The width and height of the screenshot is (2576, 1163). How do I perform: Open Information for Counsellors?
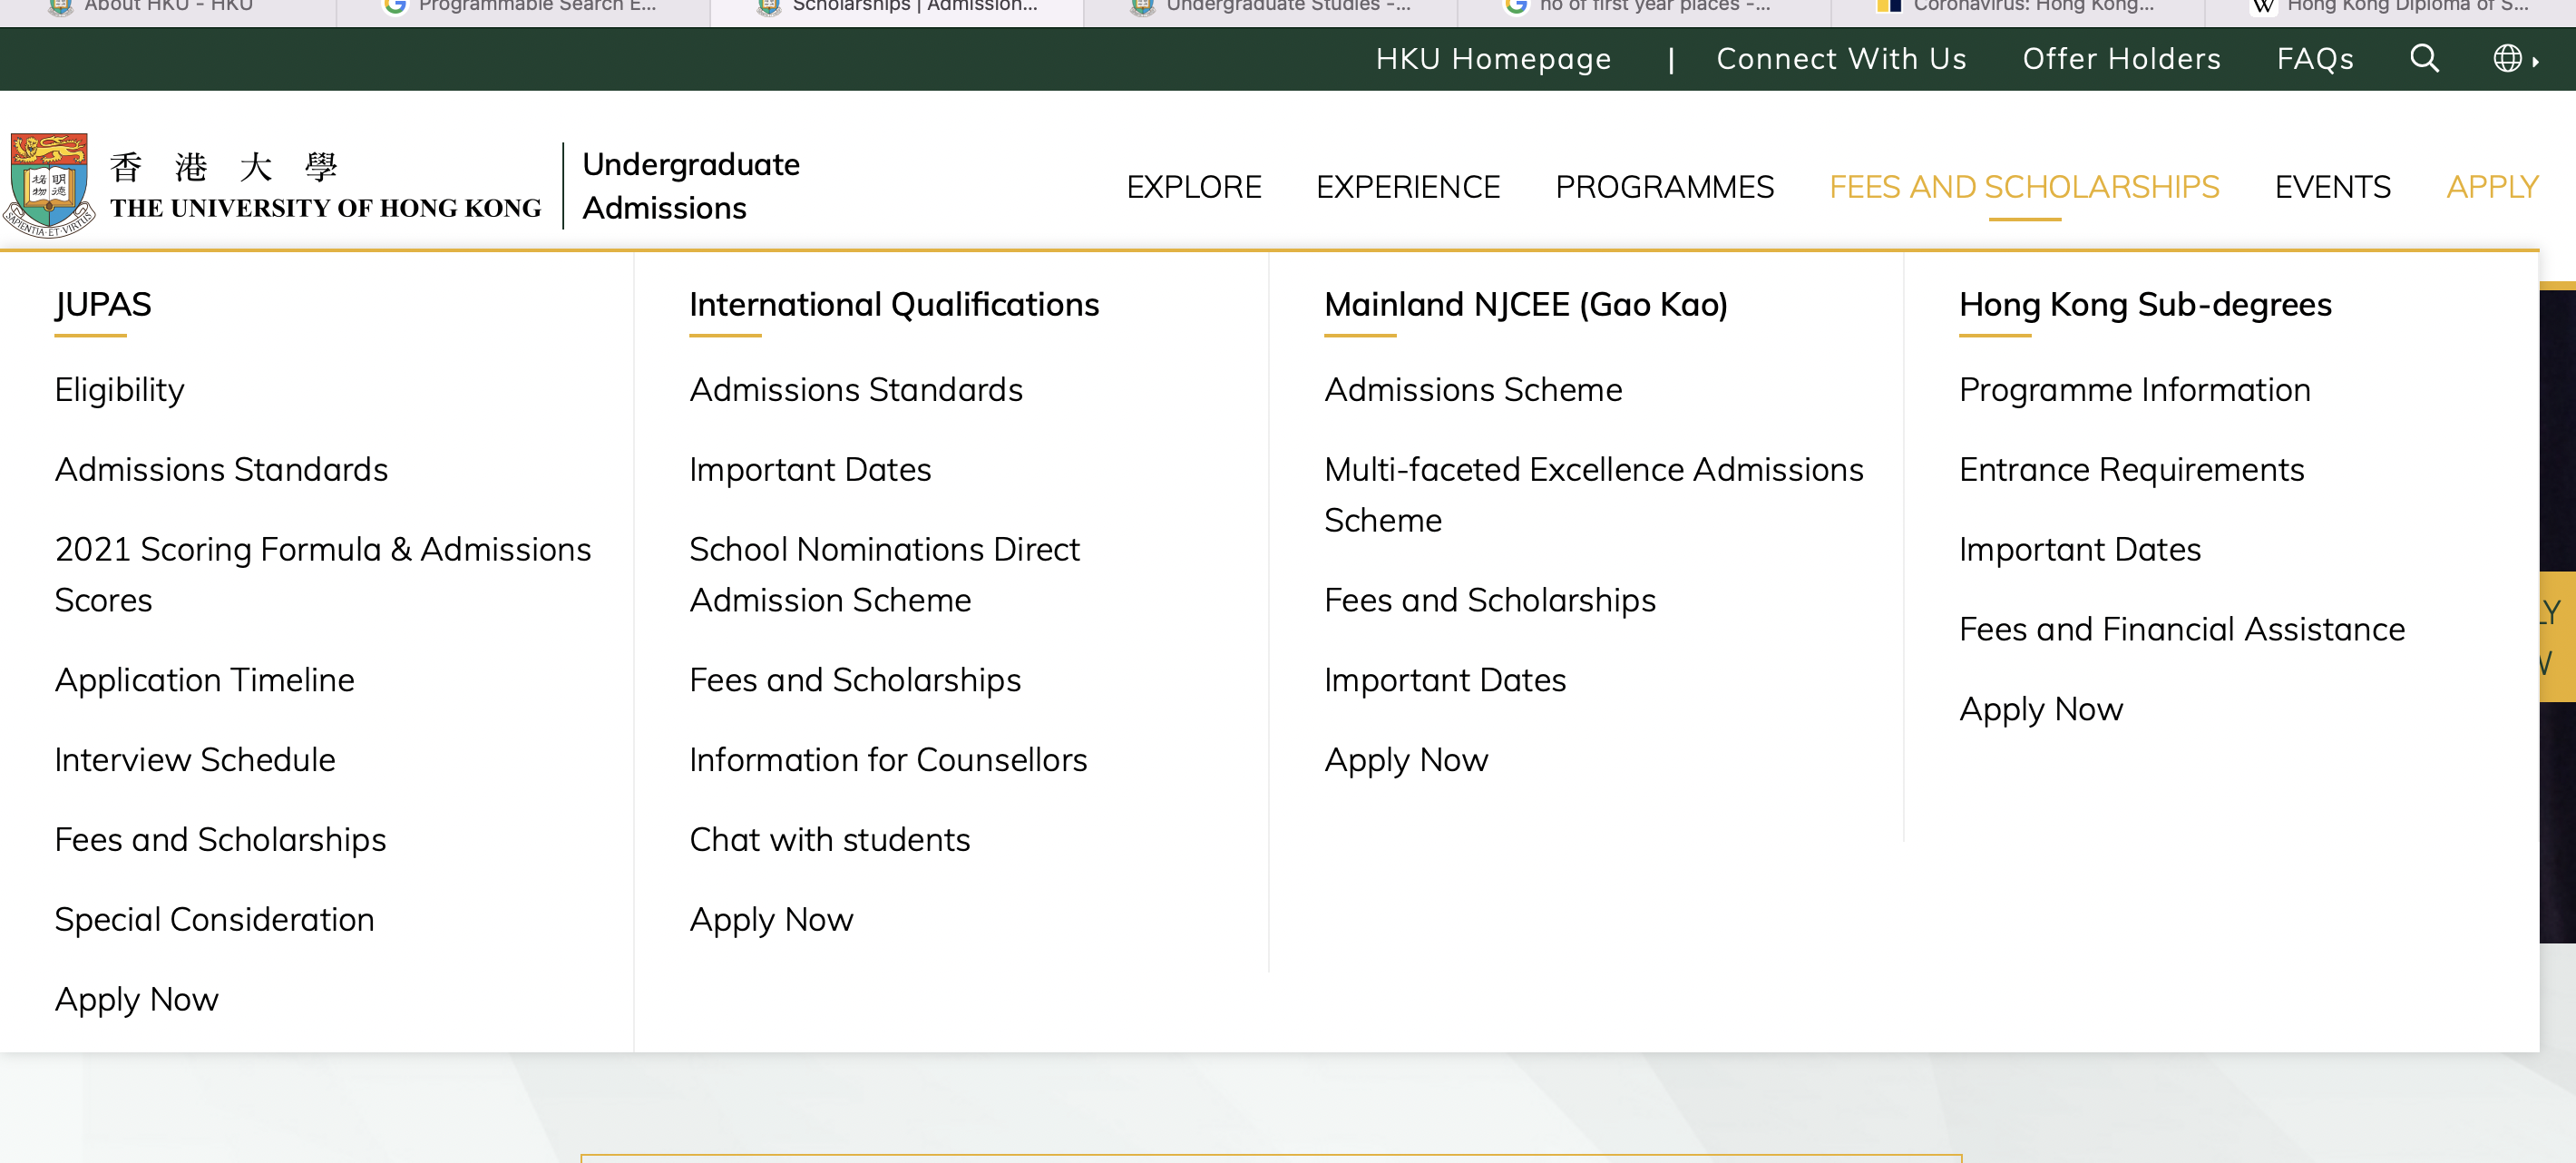coord(888,760)
